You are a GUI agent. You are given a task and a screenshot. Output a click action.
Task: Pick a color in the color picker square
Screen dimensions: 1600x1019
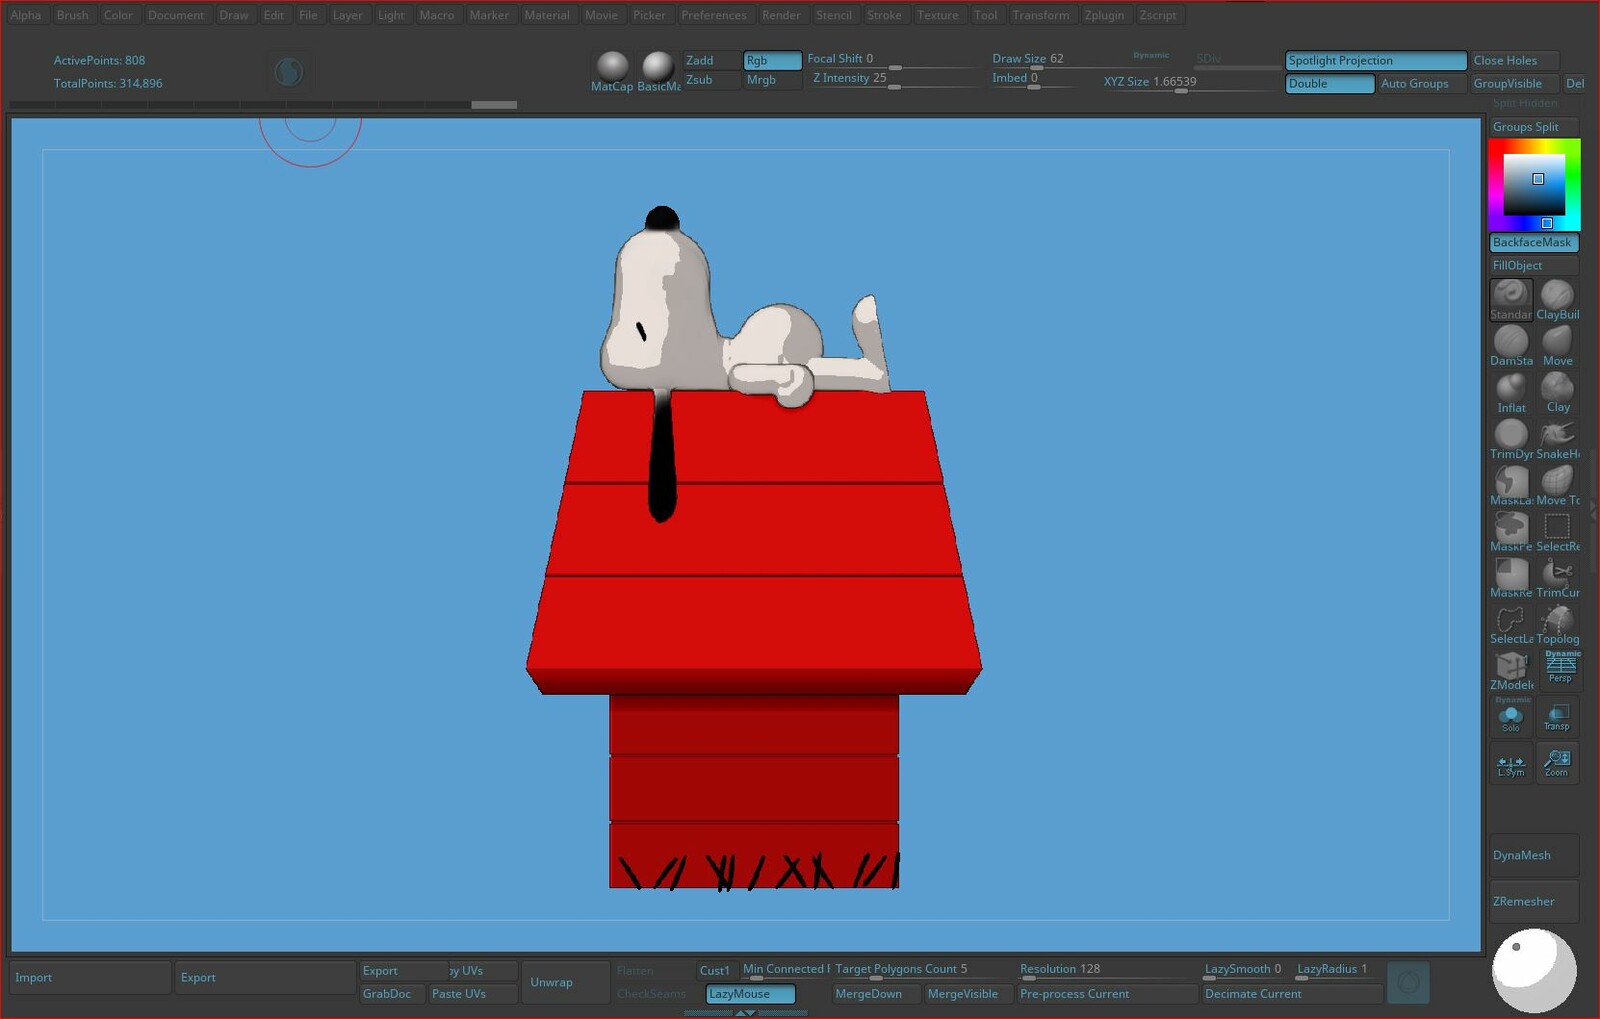(x=1534, y=185)
